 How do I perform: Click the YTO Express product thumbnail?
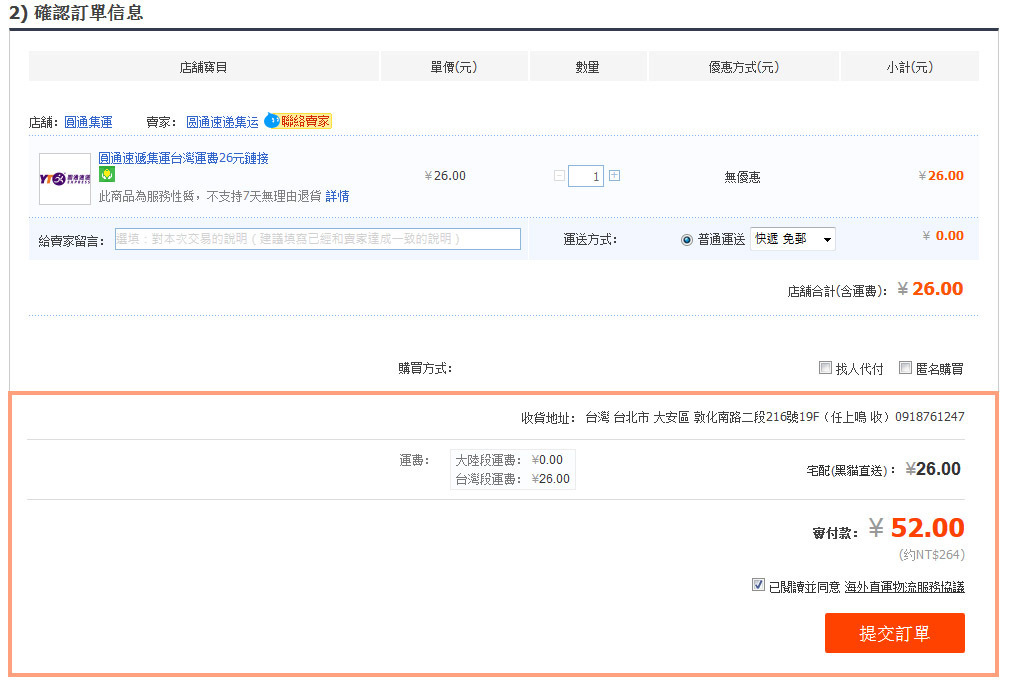(65, 178)
